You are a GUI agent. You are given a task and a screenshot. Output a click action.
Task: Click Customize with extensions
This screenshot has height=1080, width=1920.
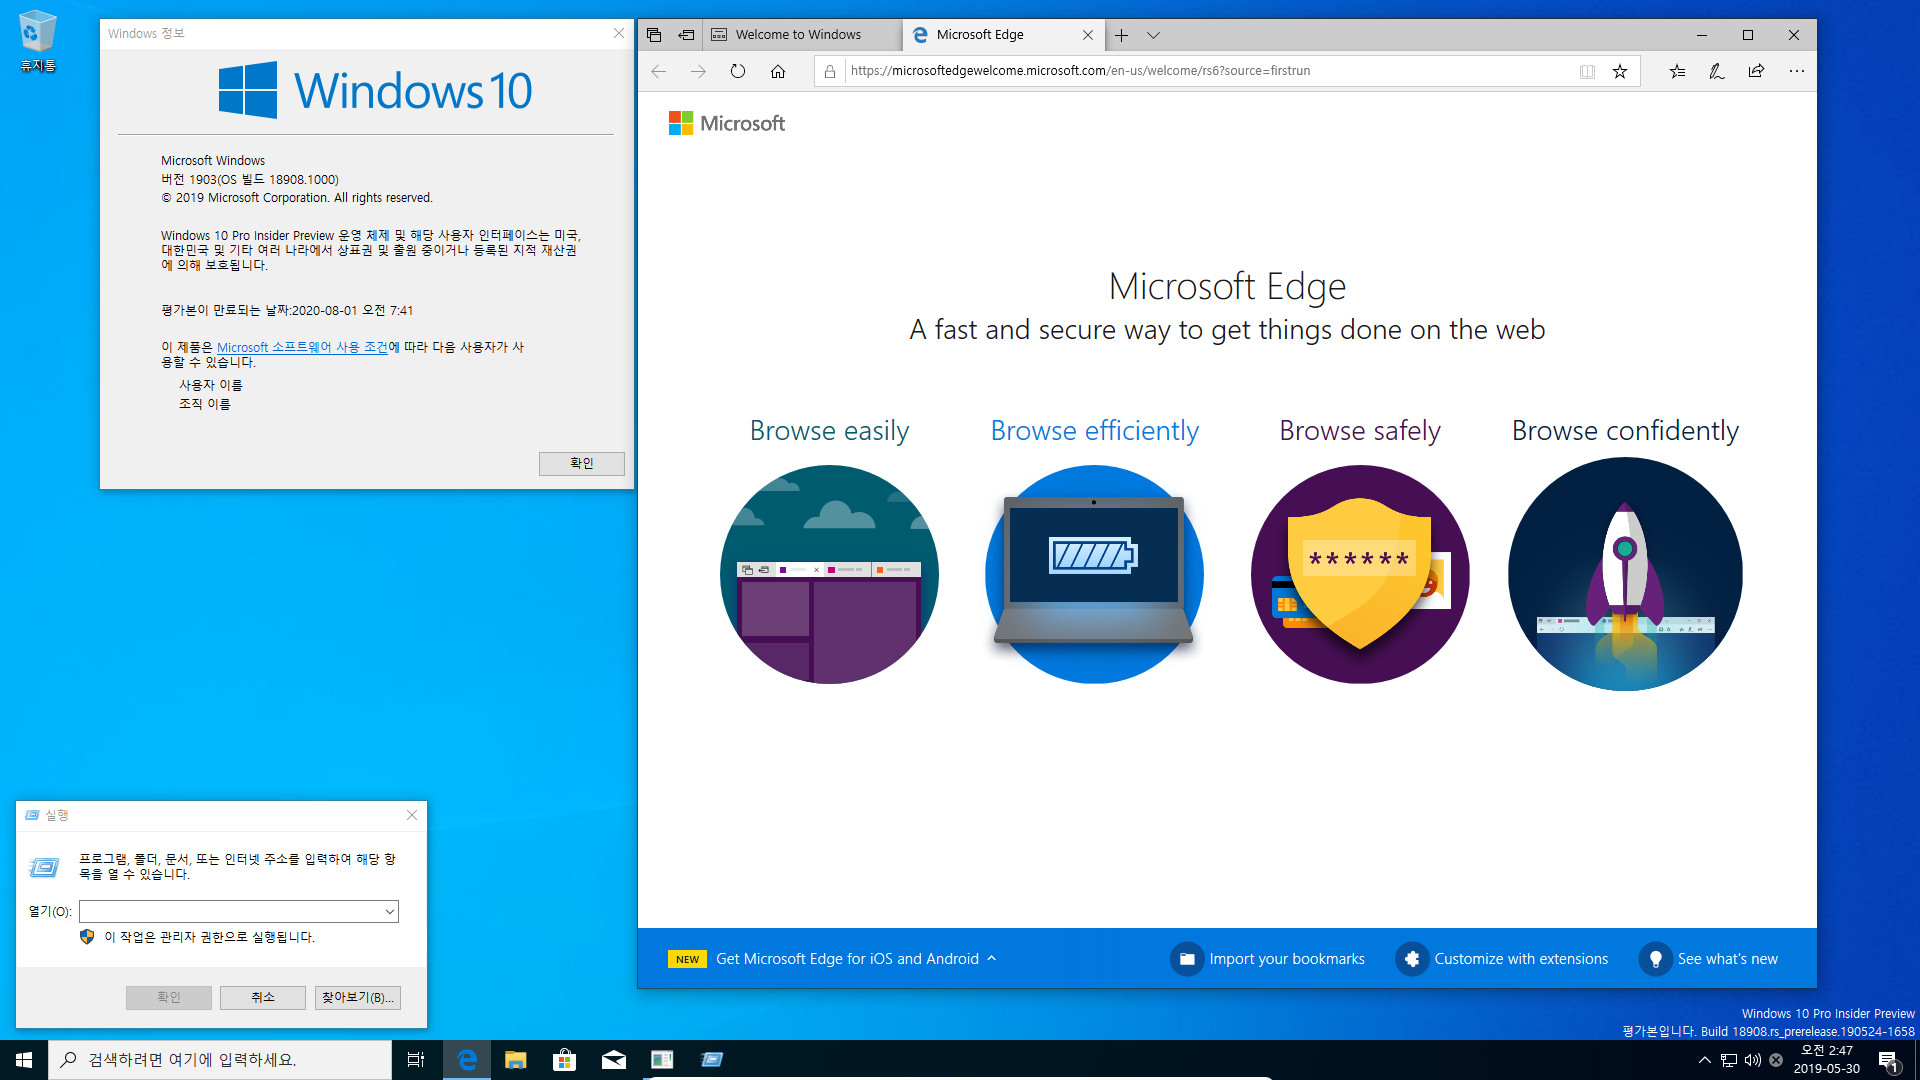(1502, 958)
